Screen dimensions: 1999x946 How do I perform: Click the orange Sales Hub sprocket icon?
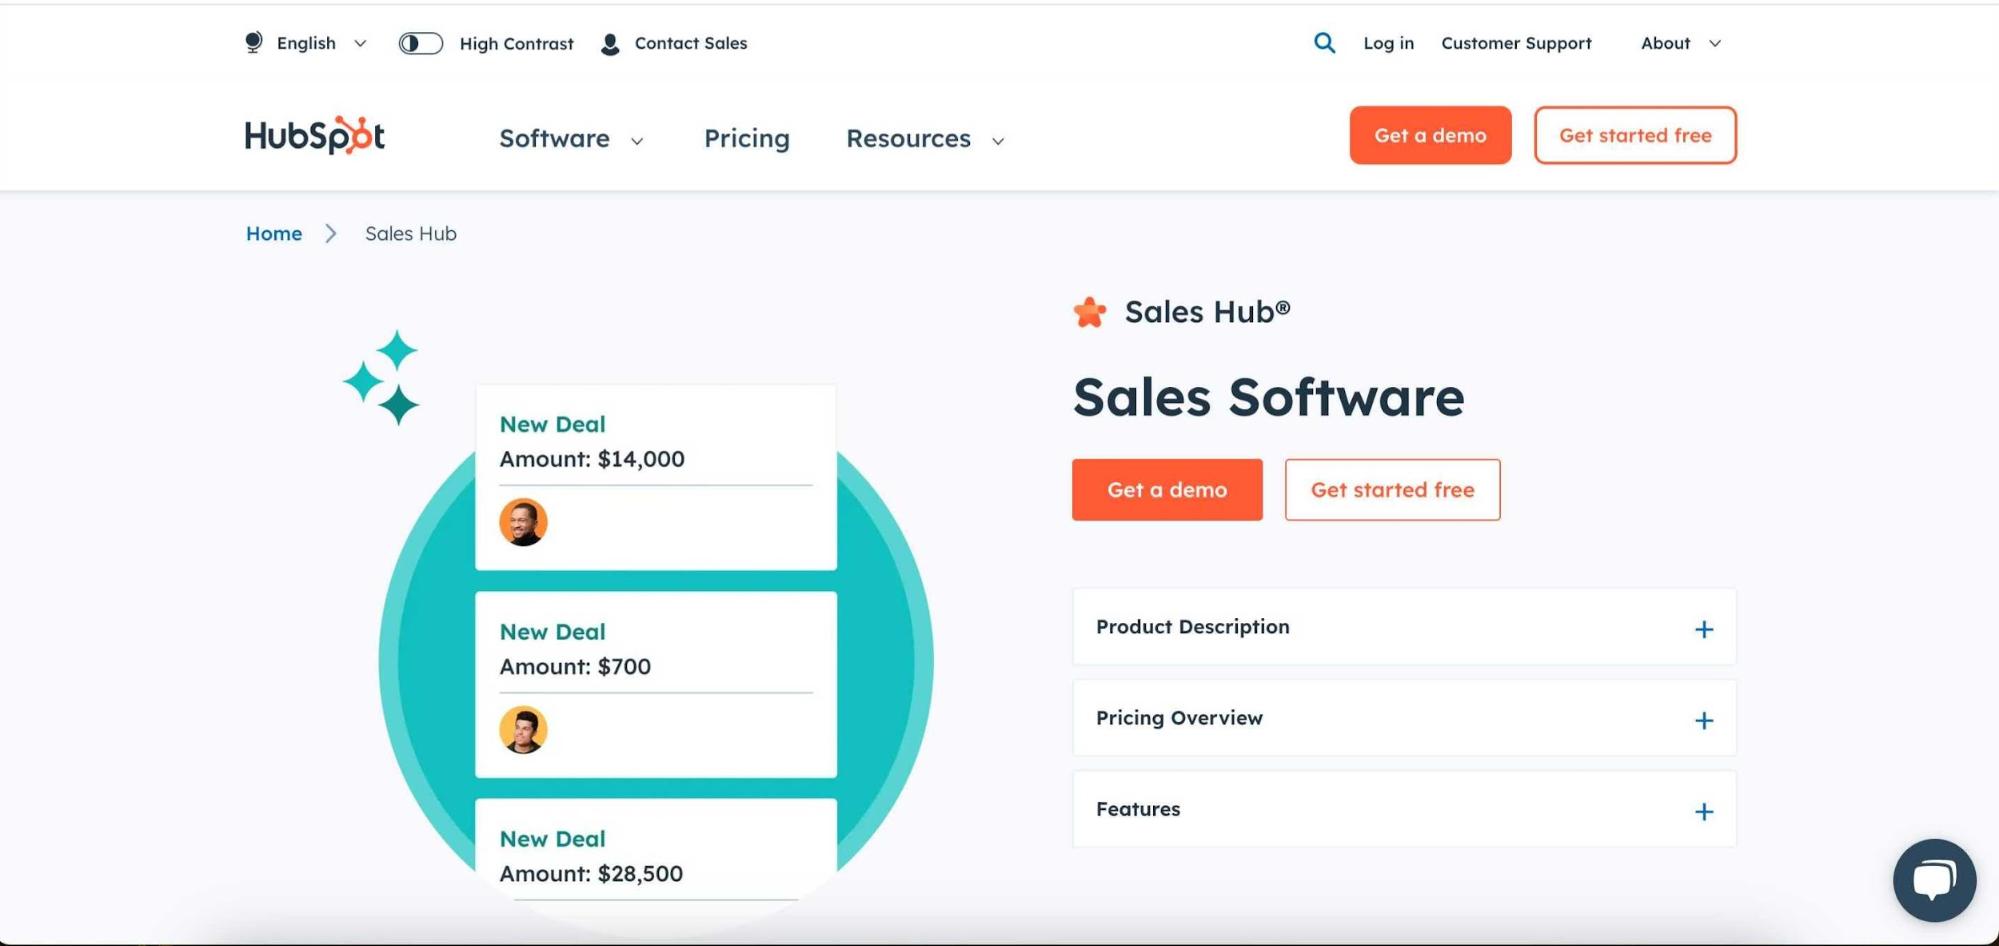pyautogui.click(x=1091, y=311)
